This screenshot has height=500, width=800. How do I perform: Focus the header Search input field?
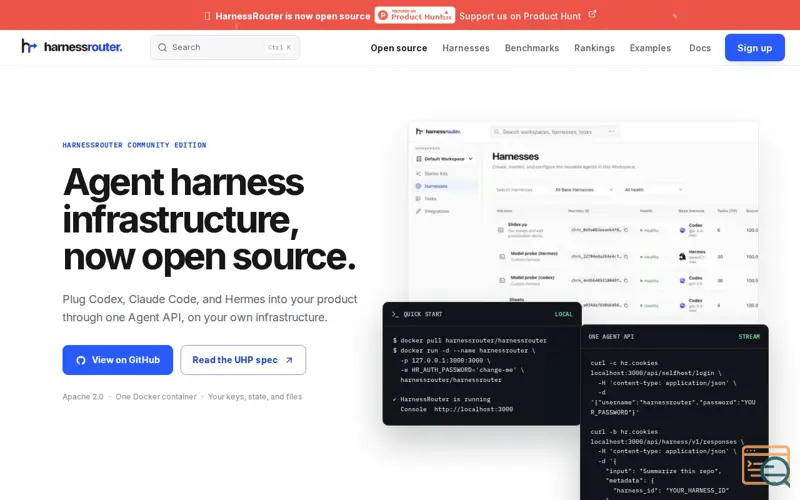(225, 47)
